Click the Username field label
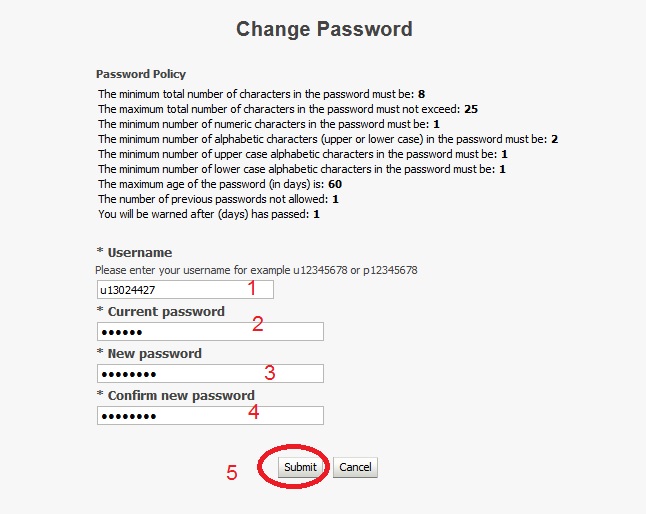The width and height of the screenshot is (646, 514). tap(139, 253)
